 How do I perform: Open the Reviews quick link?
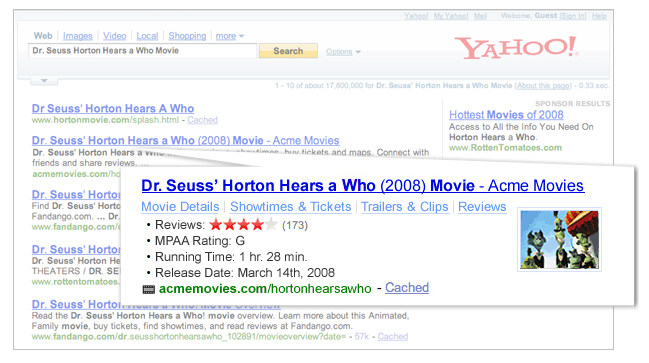[482, 207]
